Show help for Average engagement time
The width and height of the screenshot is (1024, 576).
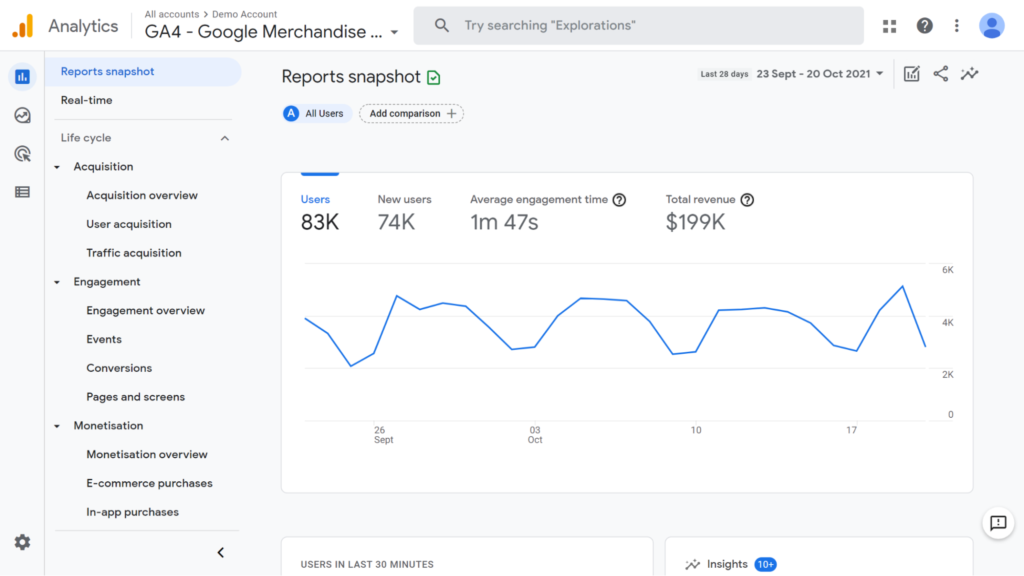(619, 200)
